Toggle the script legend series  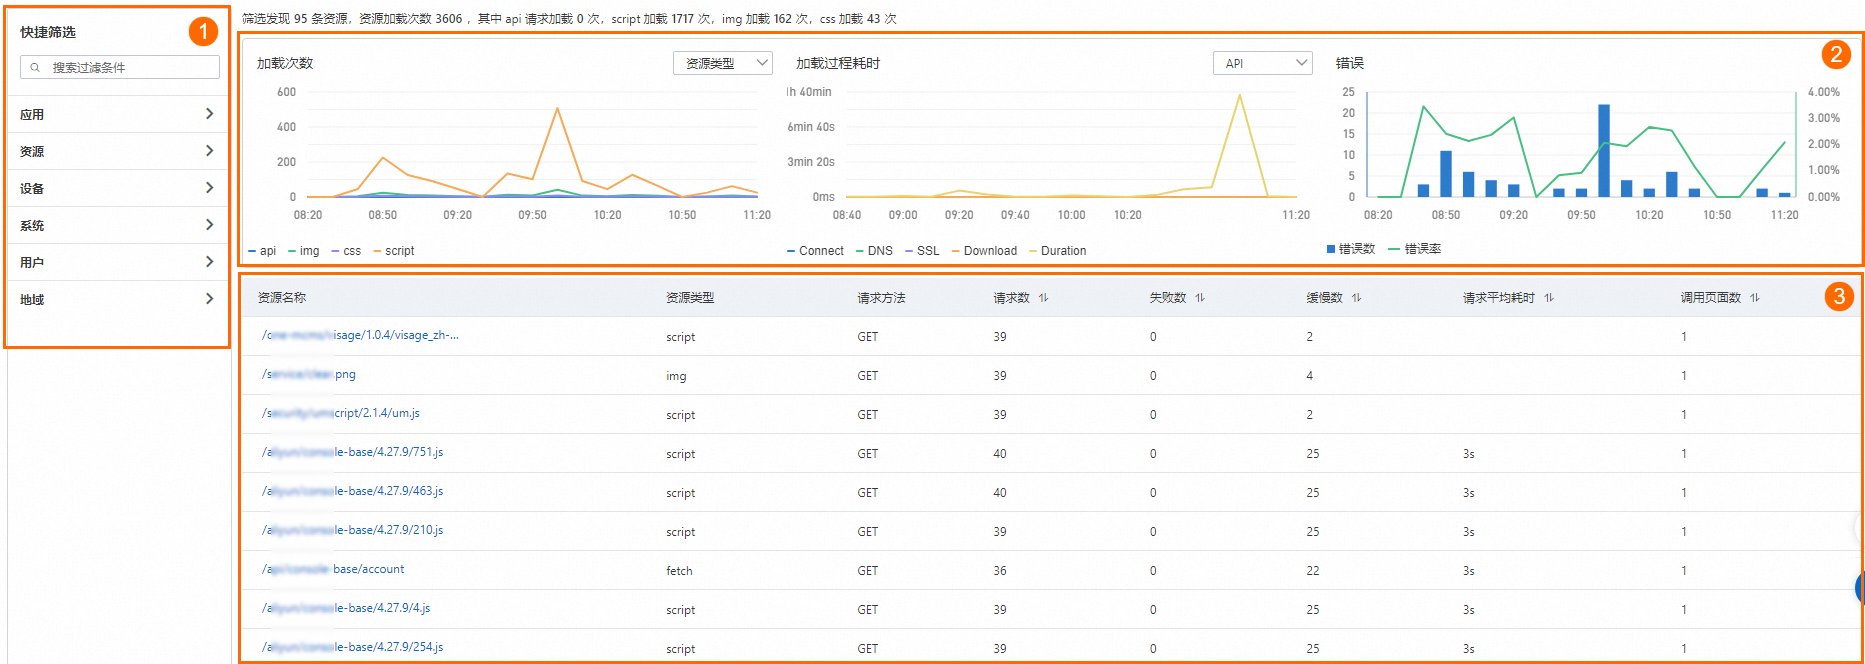click(394, 251)
